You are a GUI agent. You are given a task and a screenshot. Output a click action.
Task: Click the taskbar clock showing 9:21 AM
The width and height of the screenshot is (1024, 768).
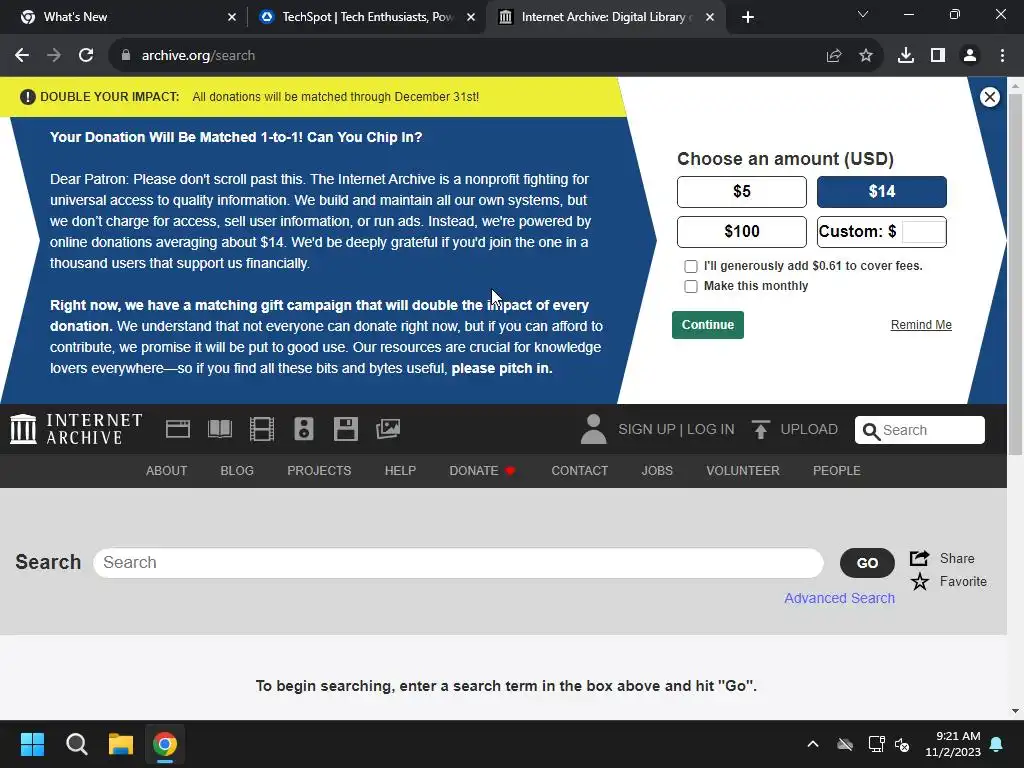coord(953,744)
